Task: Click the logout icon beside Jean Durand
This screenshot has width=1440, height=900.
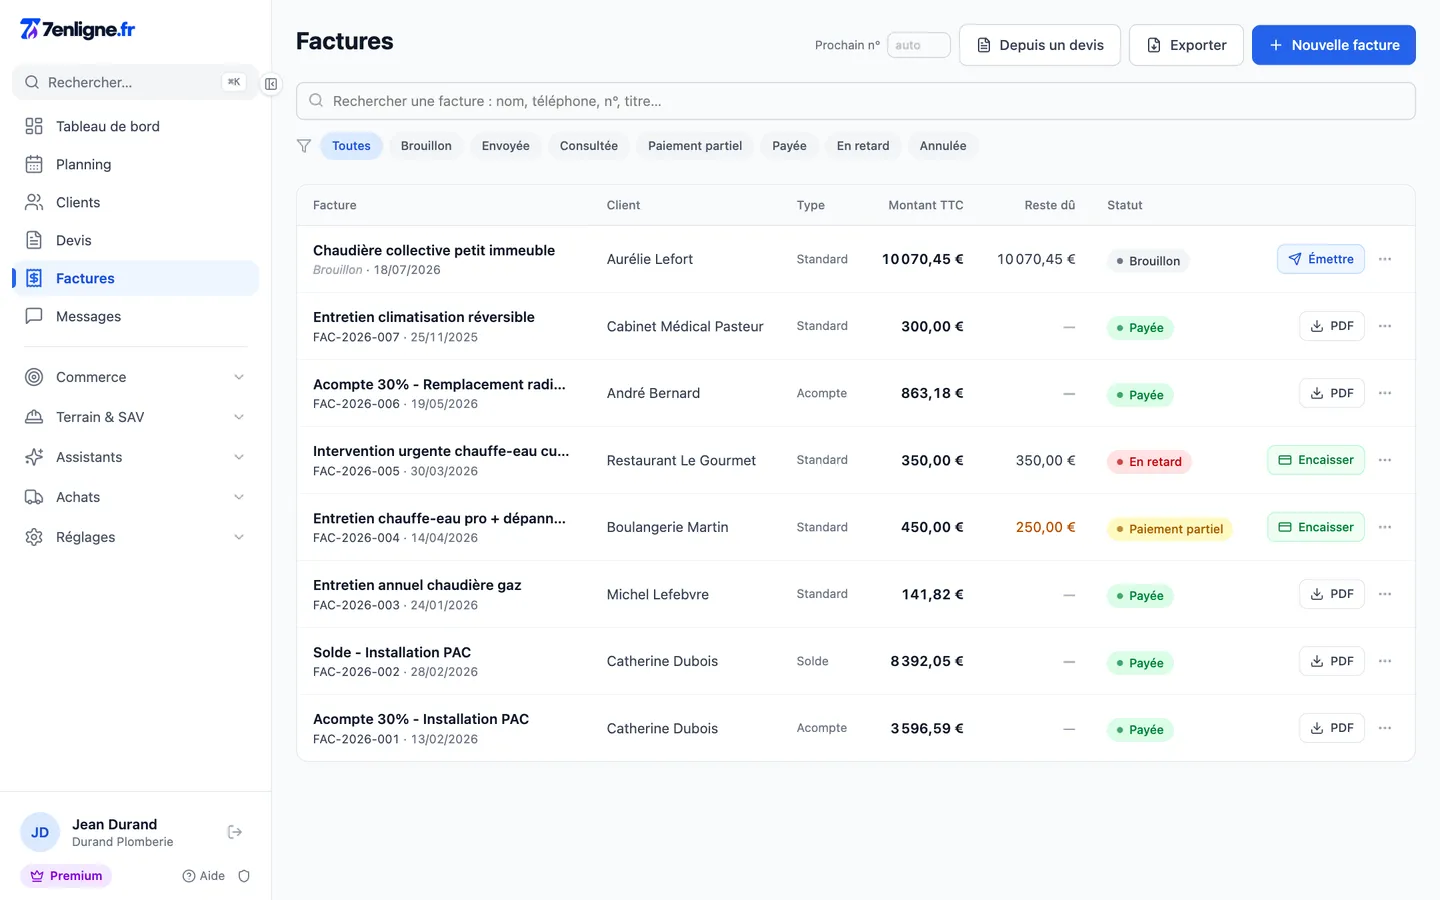Action: tap(235, 832)
